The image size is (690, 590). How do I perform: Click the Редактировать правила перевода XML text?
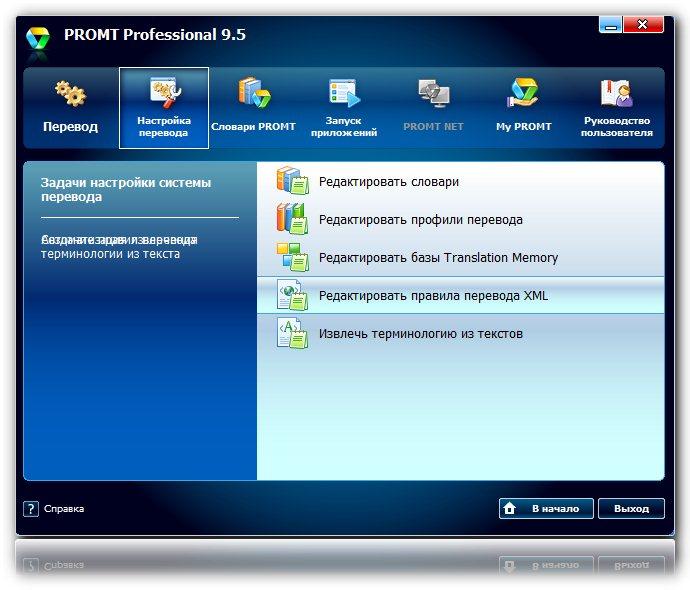point(433,296)
